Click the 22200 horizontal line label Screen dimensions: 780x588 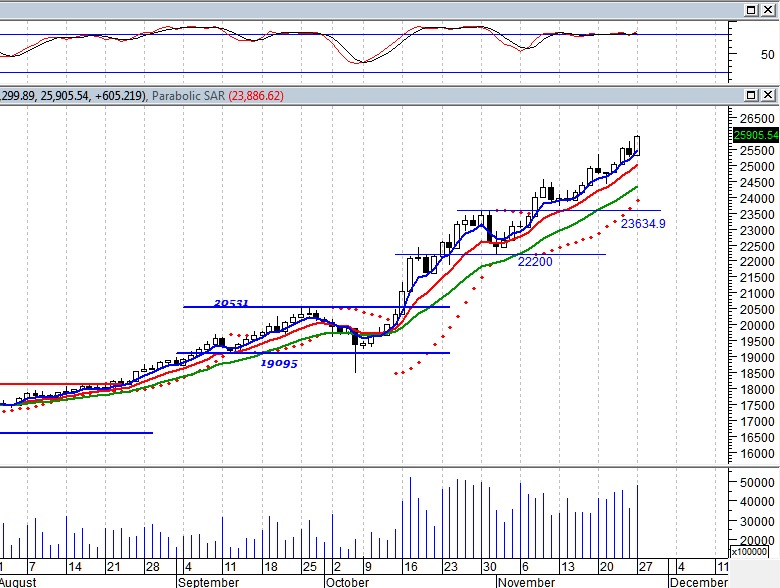point(535,261)
